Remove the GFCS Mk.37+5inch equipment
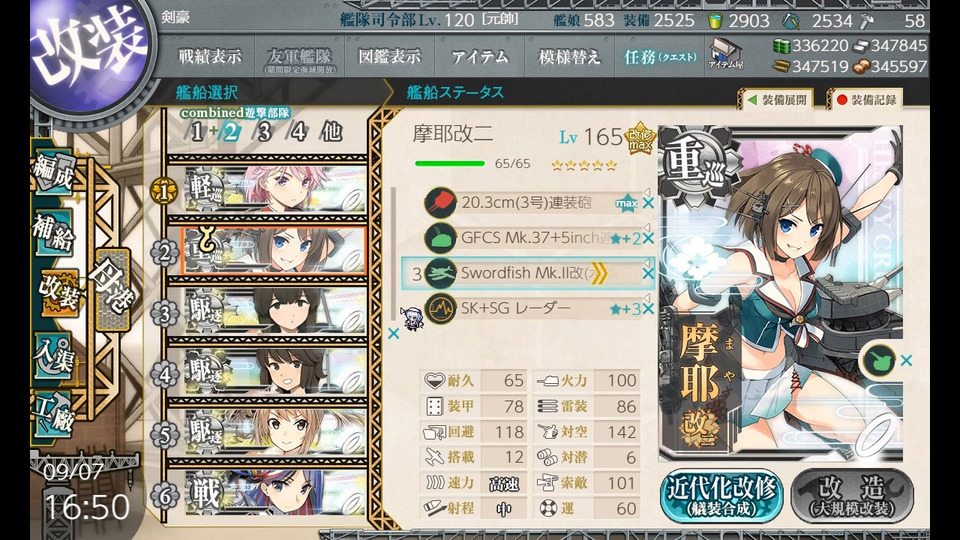The image size is (960, 540). click(x=648, y=238)
